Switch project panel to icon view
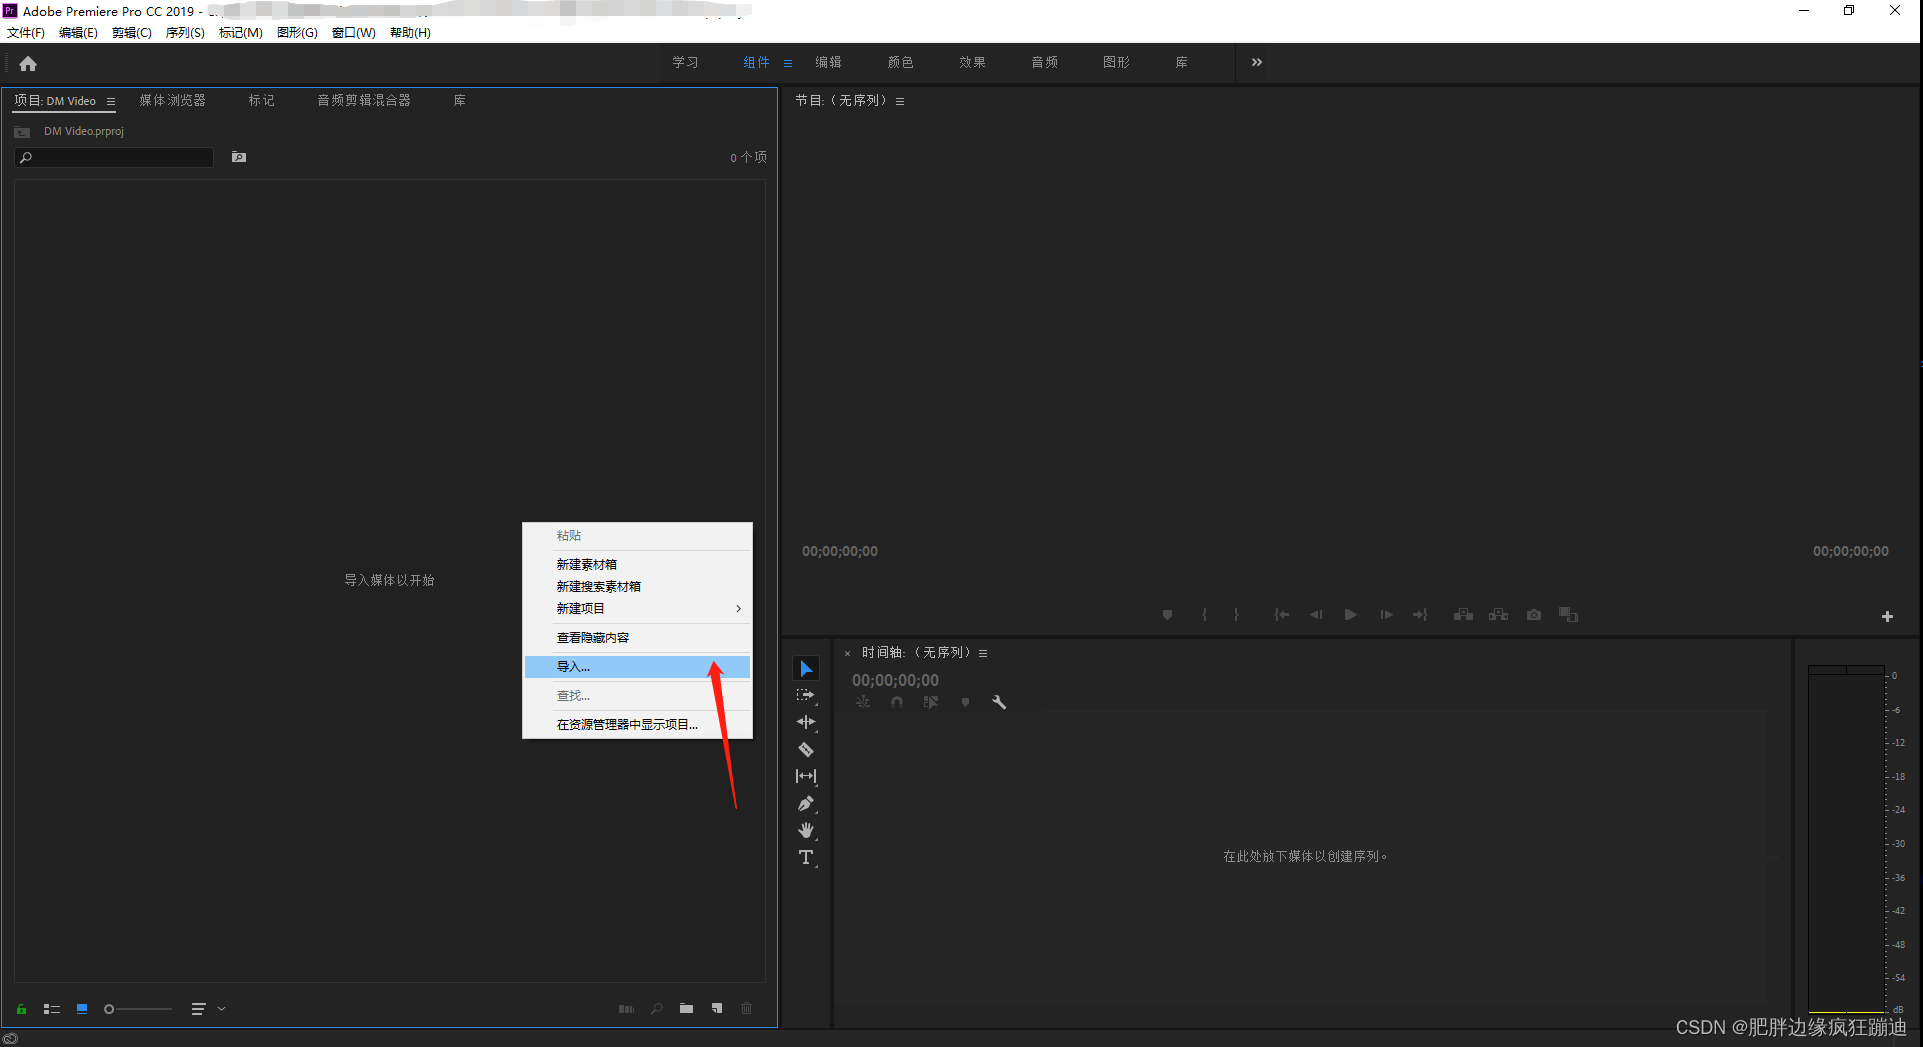The height and width of the screenshot is (1047, 1923). [x=82, y=1009]
